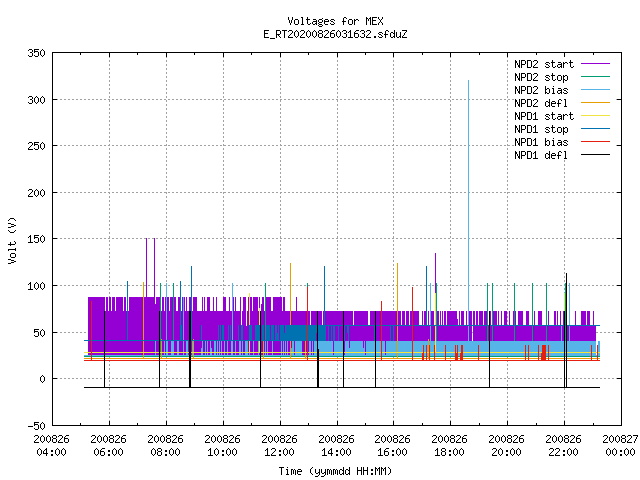Click the 350 y-axis tick label
Viewport: 640px width, 480px height.
[x=36, y=53]
